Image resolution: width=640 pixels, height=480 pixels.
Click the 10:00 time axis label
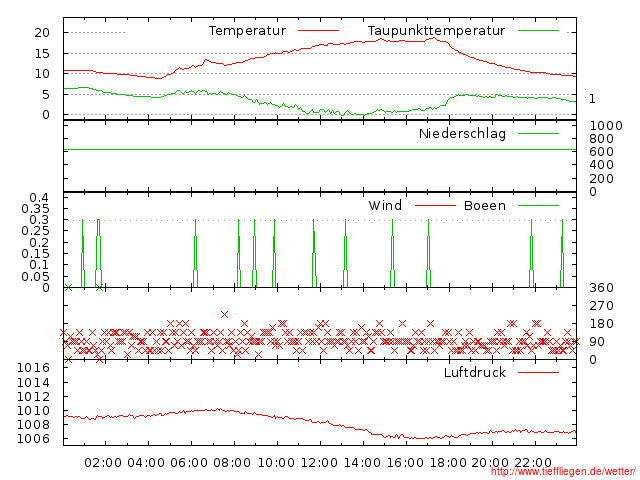[x=276, y=463]
